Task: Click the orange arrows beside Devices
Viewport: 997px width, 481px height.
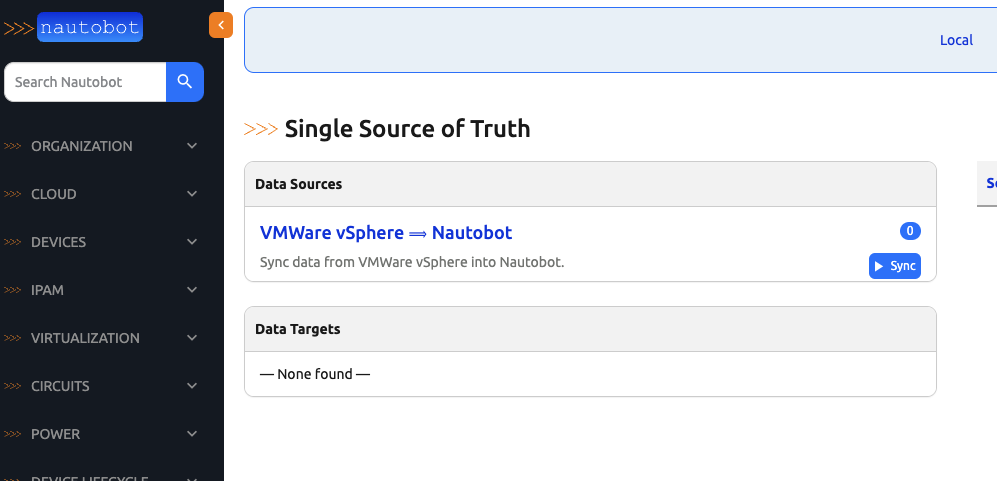Action: pyautogui.click(x=13, y=242)
